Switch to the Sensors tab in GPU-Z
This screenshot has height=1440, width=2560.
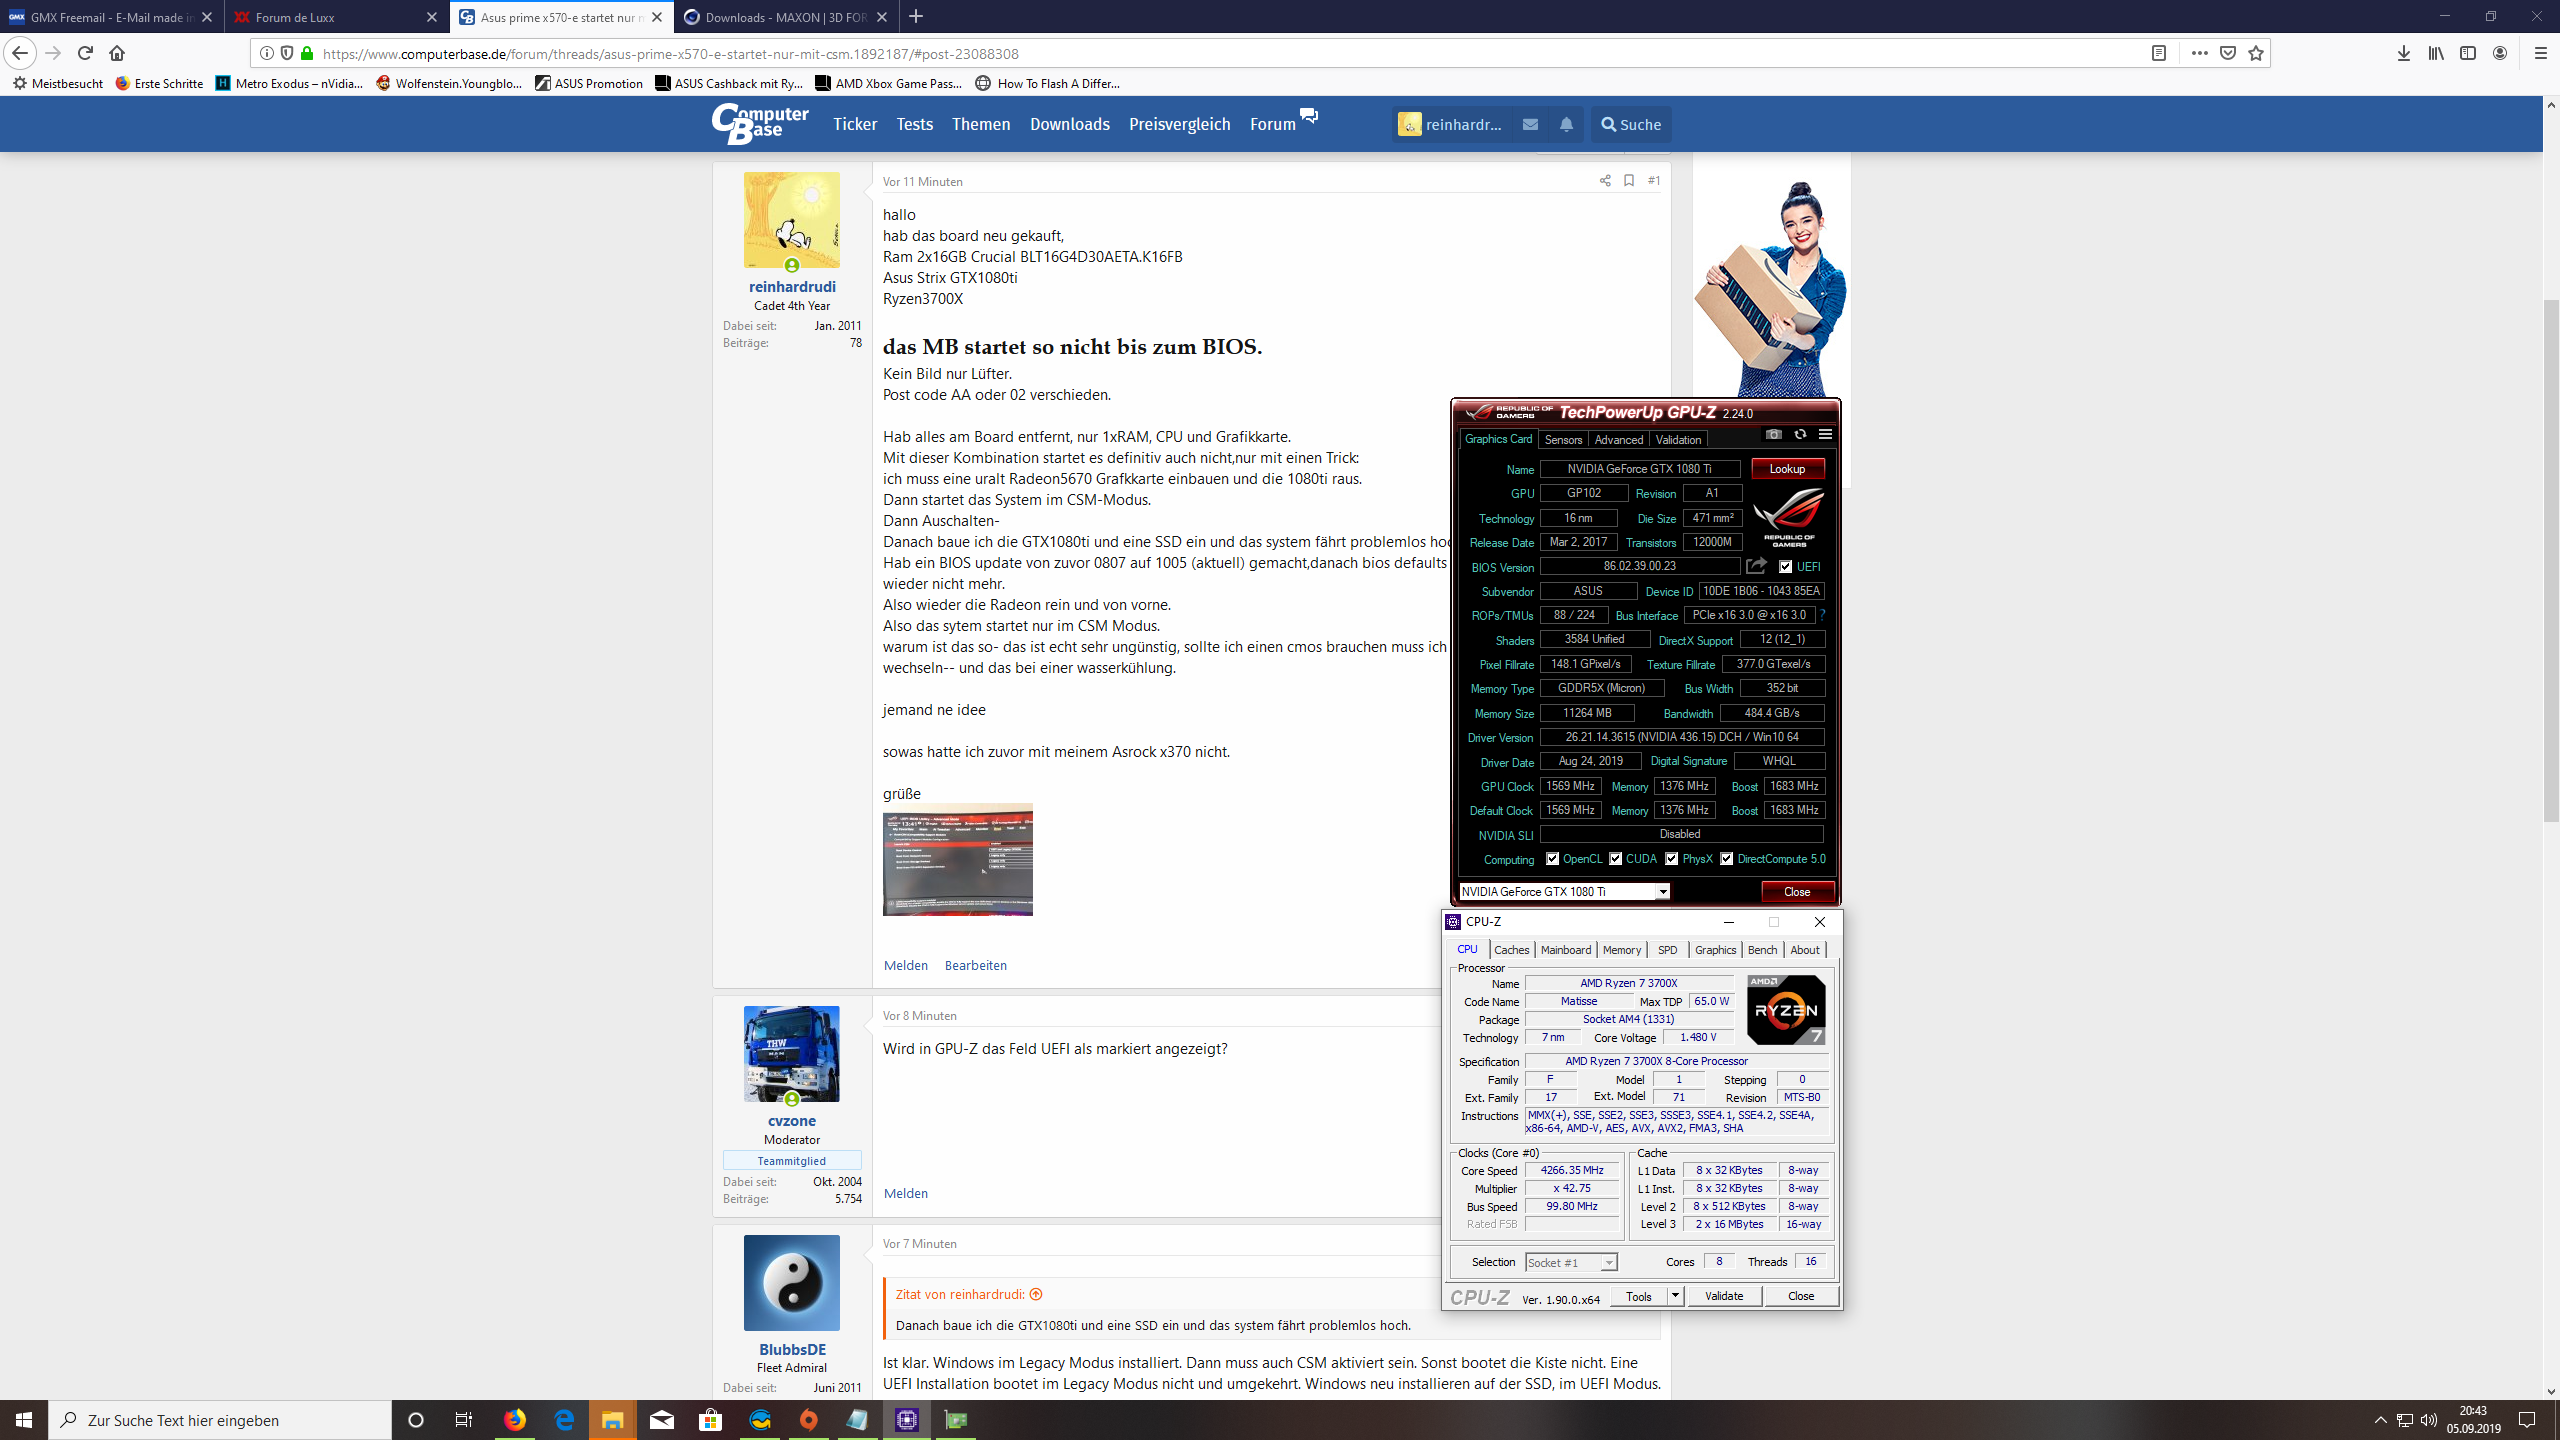pyautogui.click(x=1563, y=440)
